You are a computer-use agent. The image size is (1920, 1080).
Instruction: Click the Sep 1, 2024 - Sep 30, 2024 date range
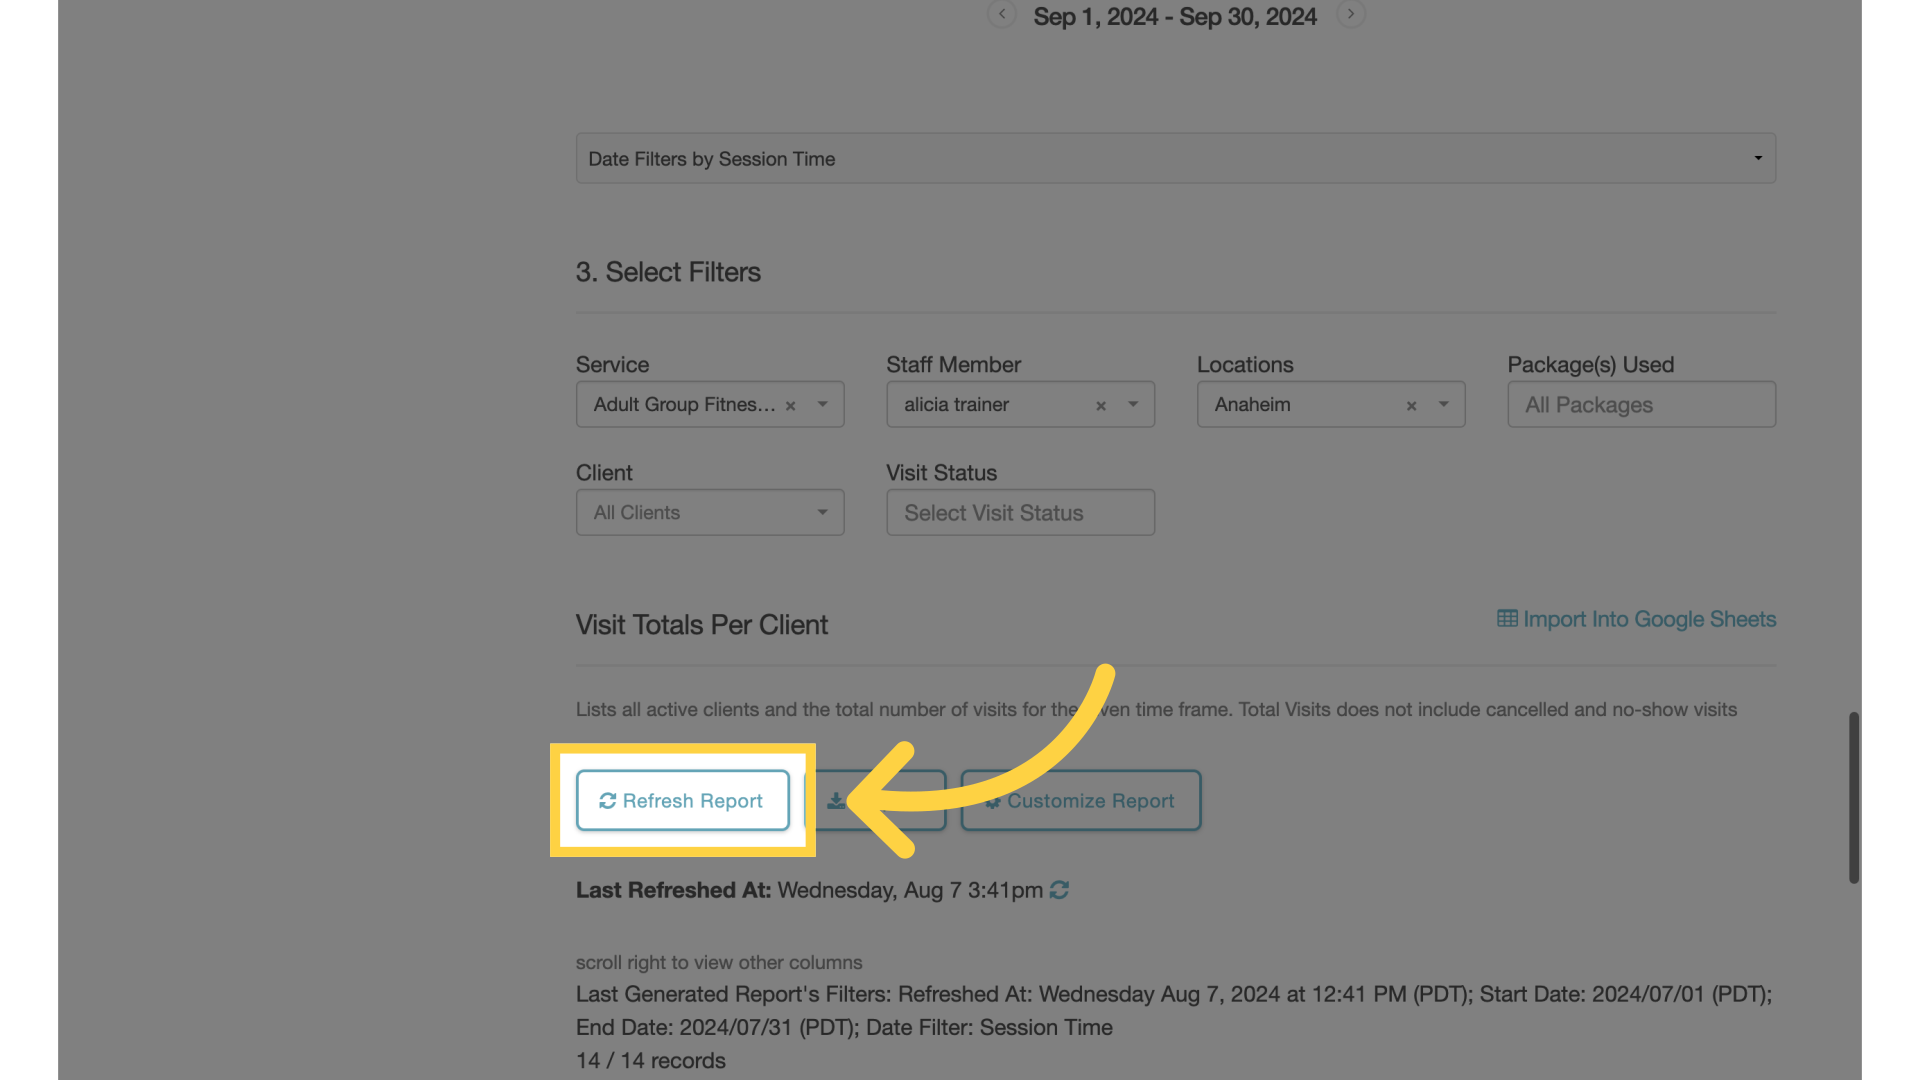tap(1175, 15)
